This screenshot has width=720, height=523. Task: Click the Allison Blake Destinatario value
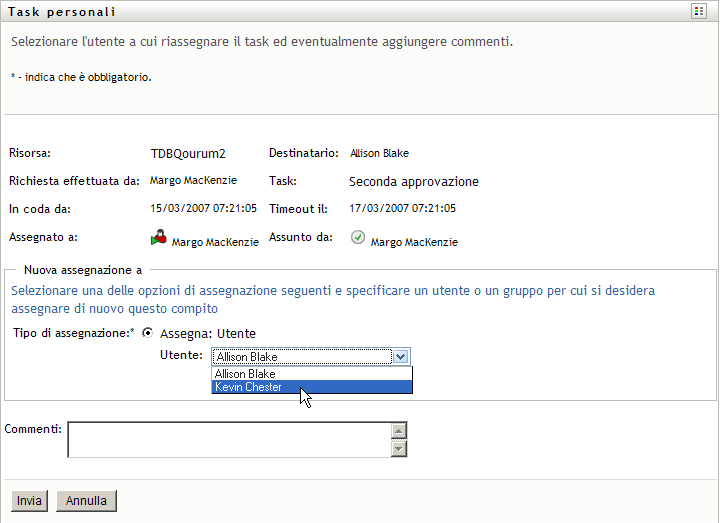click(x=379, y=154)
